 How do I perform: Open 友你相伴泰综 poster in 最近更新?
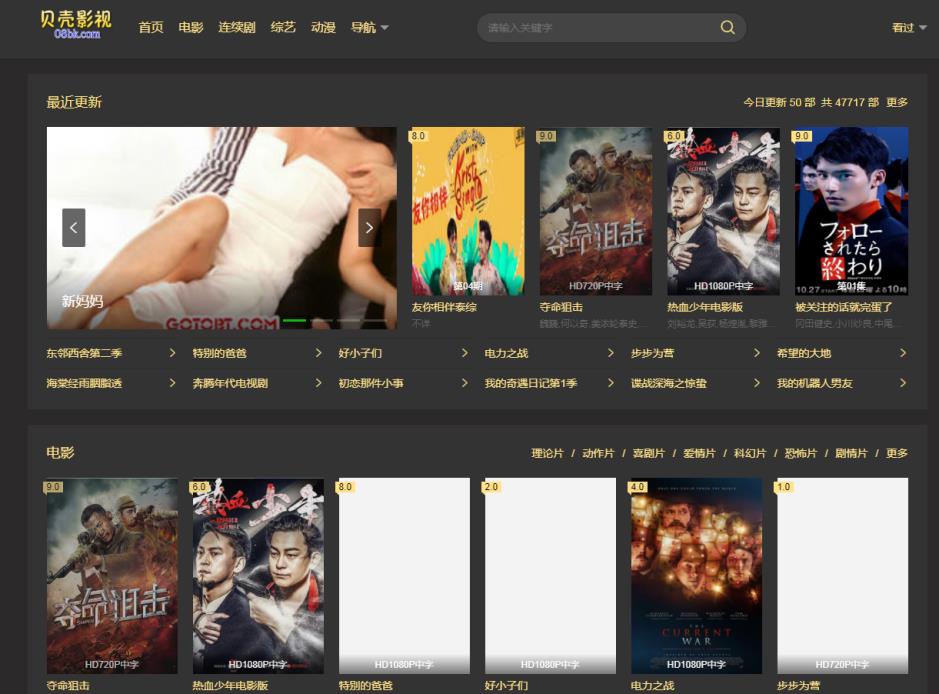pyautogui.click(x=468, y=211)
